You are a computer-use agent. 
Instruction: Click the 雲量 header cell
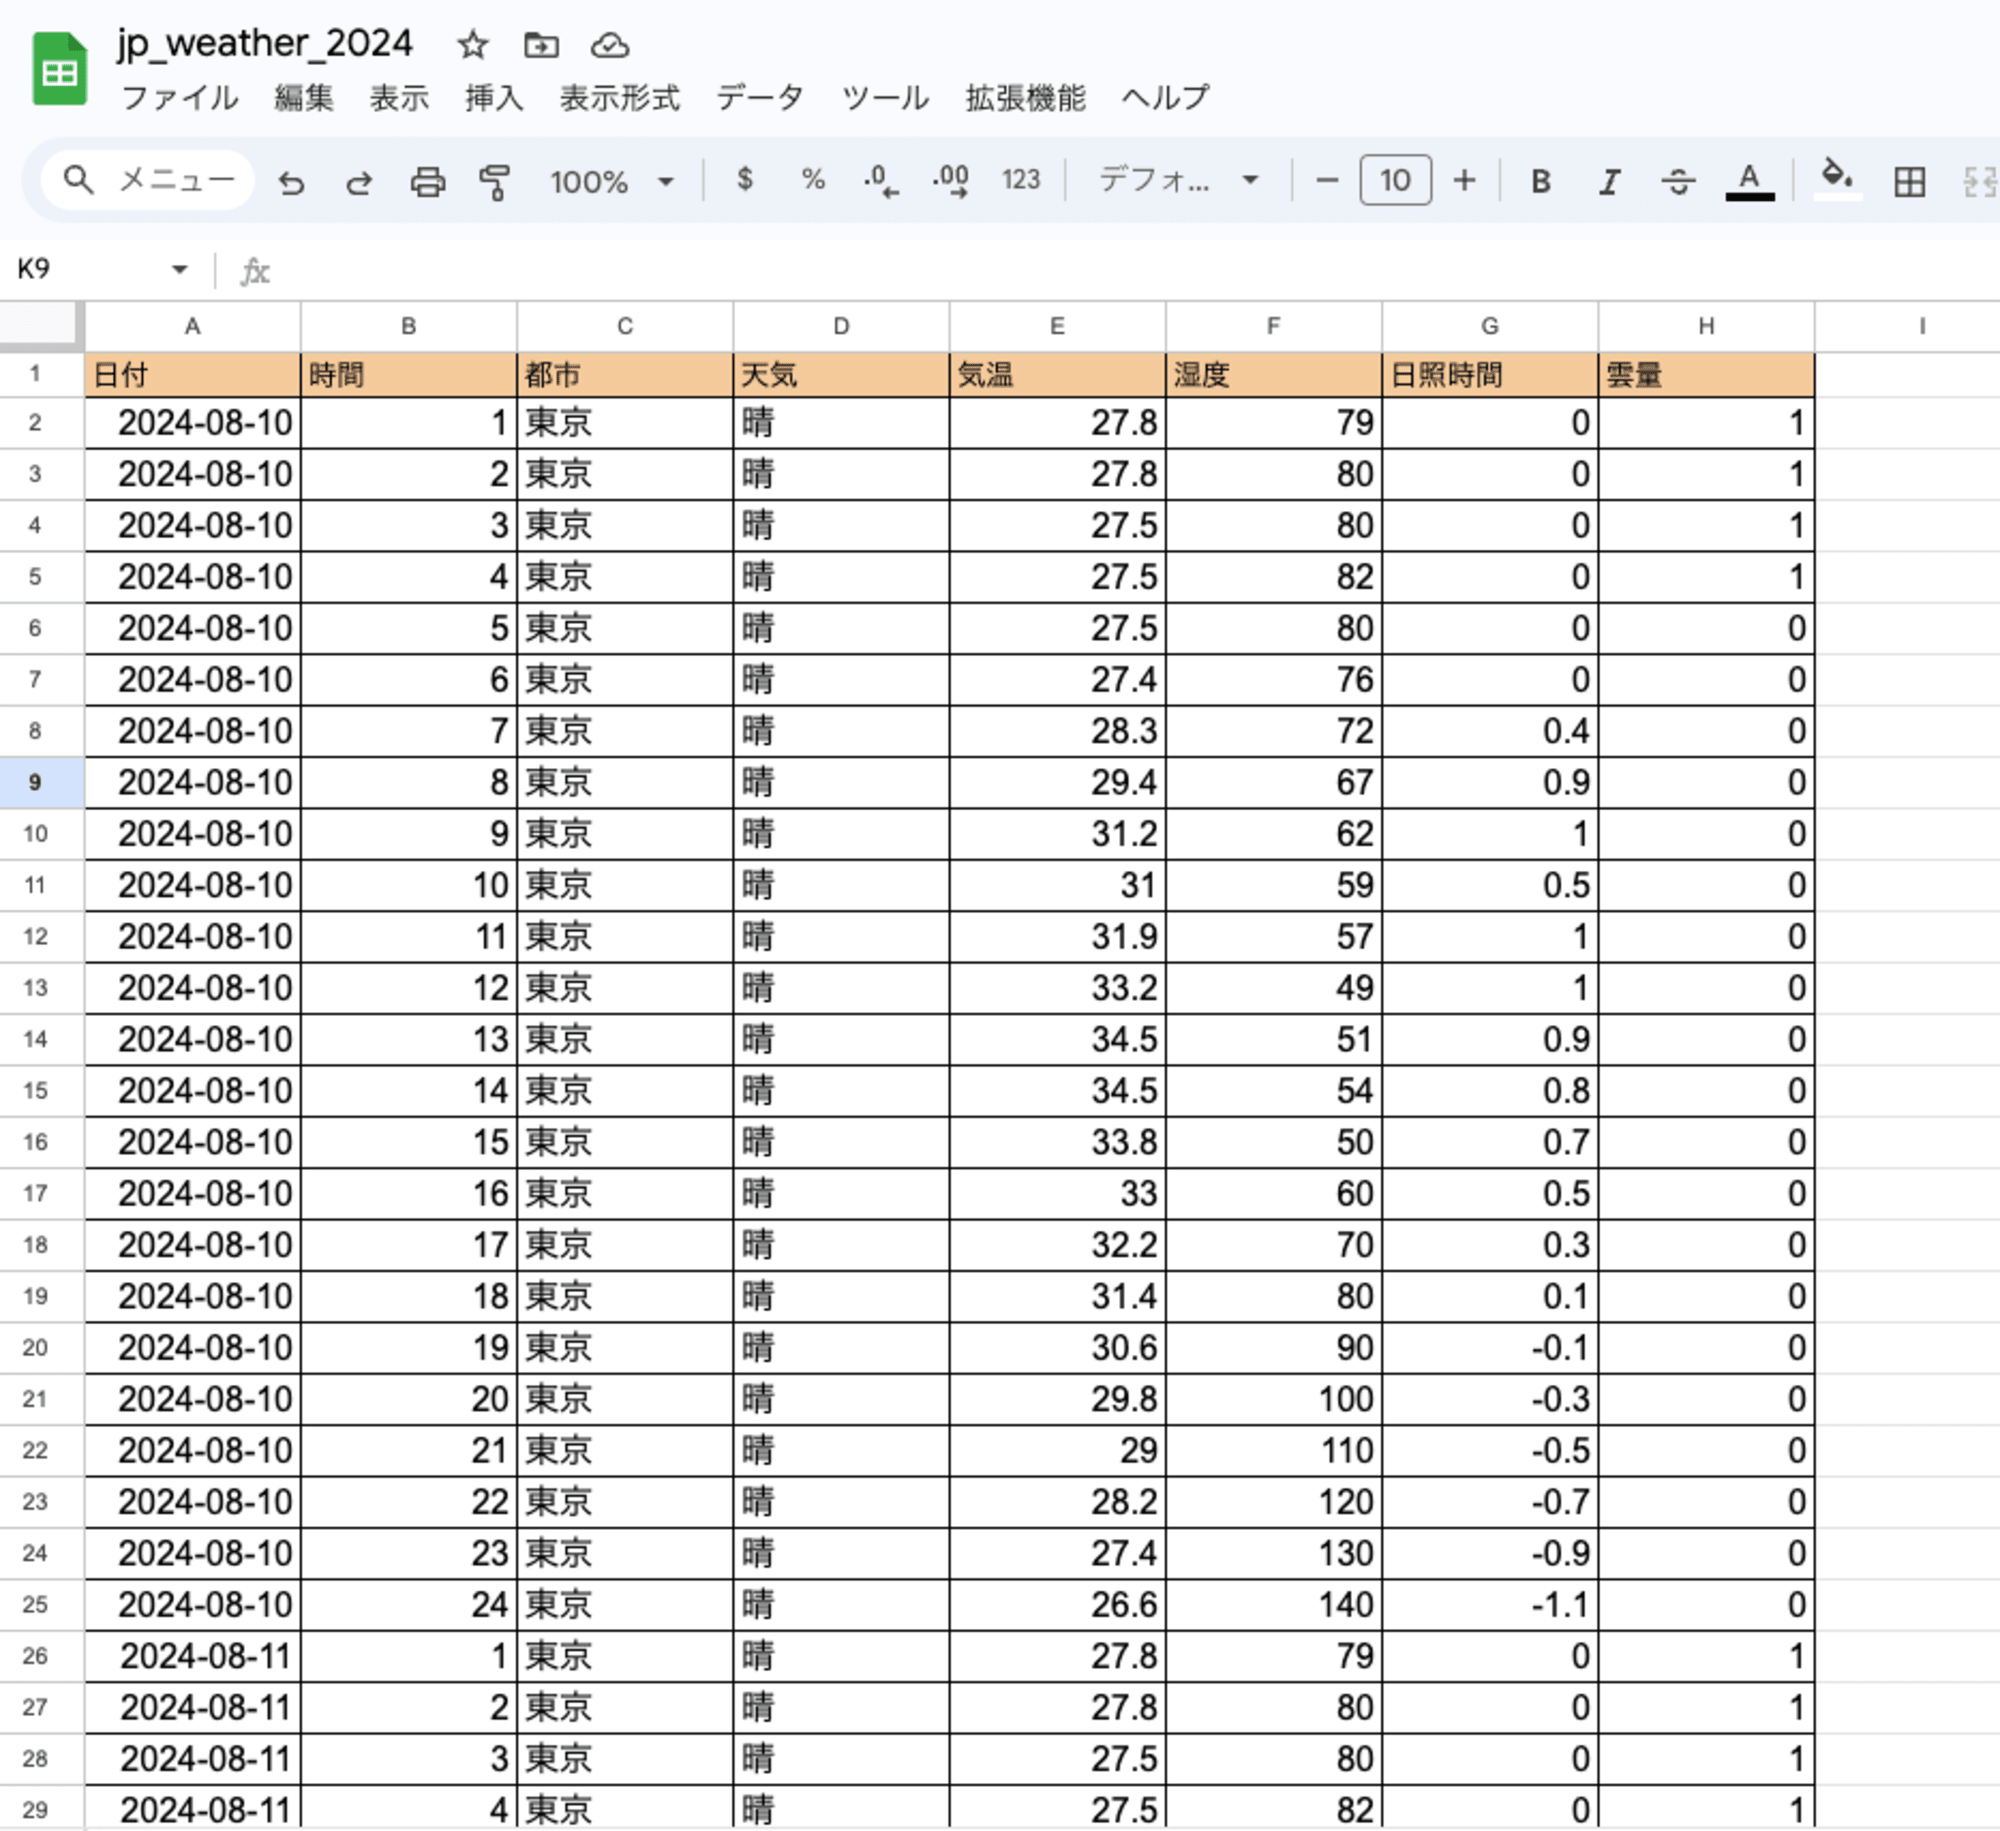[x=1706, y=375]
